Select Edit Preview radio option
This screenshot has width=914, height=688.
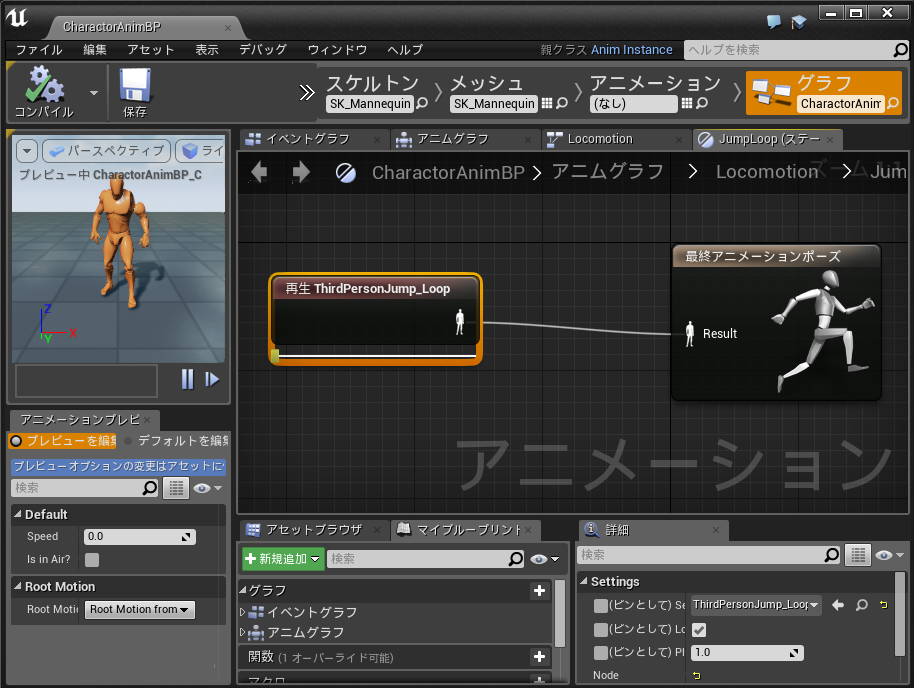point(63,441)
